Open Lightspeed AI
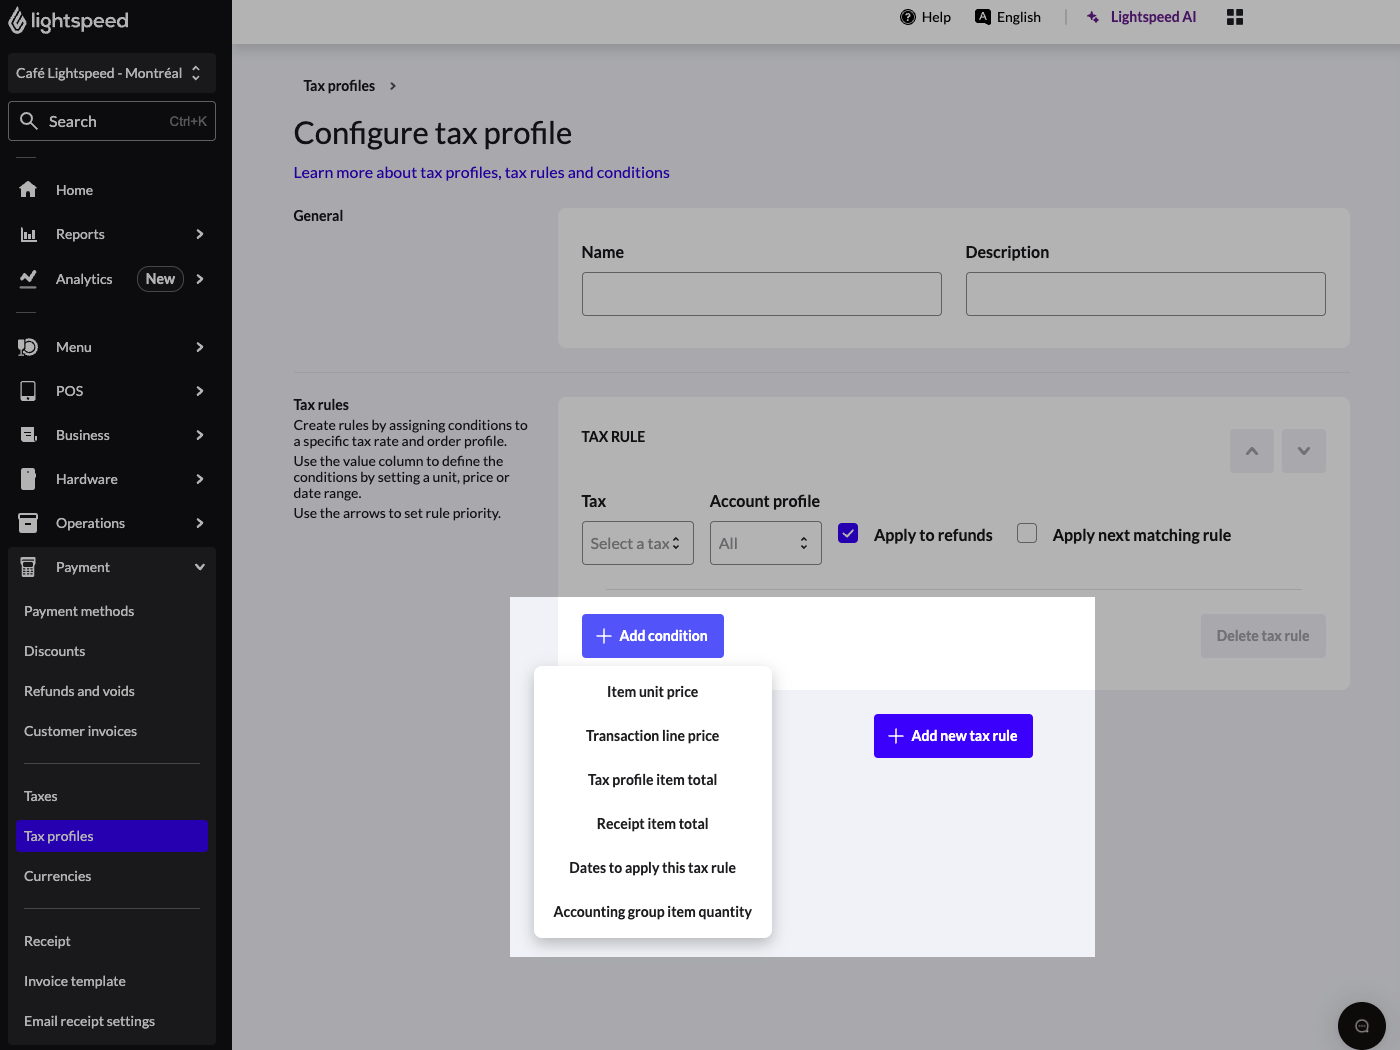Screen dimensions: 1400x1050 pos(1141,17)
